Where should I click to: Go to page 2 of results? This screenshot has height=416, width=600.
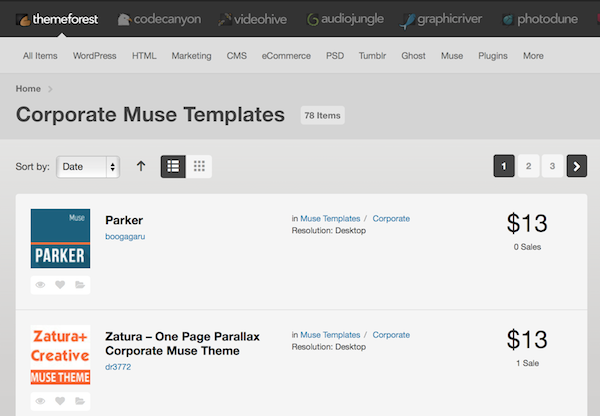(528, 166)
